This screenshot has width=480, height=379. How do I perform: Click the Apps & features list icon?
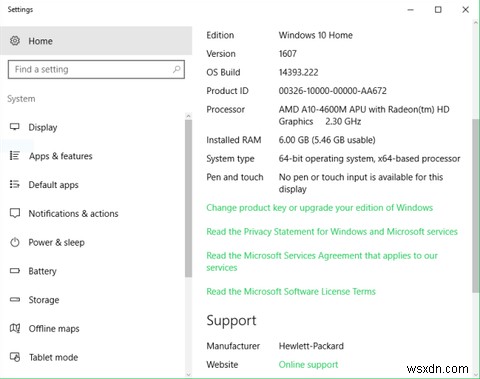[15, 155]
